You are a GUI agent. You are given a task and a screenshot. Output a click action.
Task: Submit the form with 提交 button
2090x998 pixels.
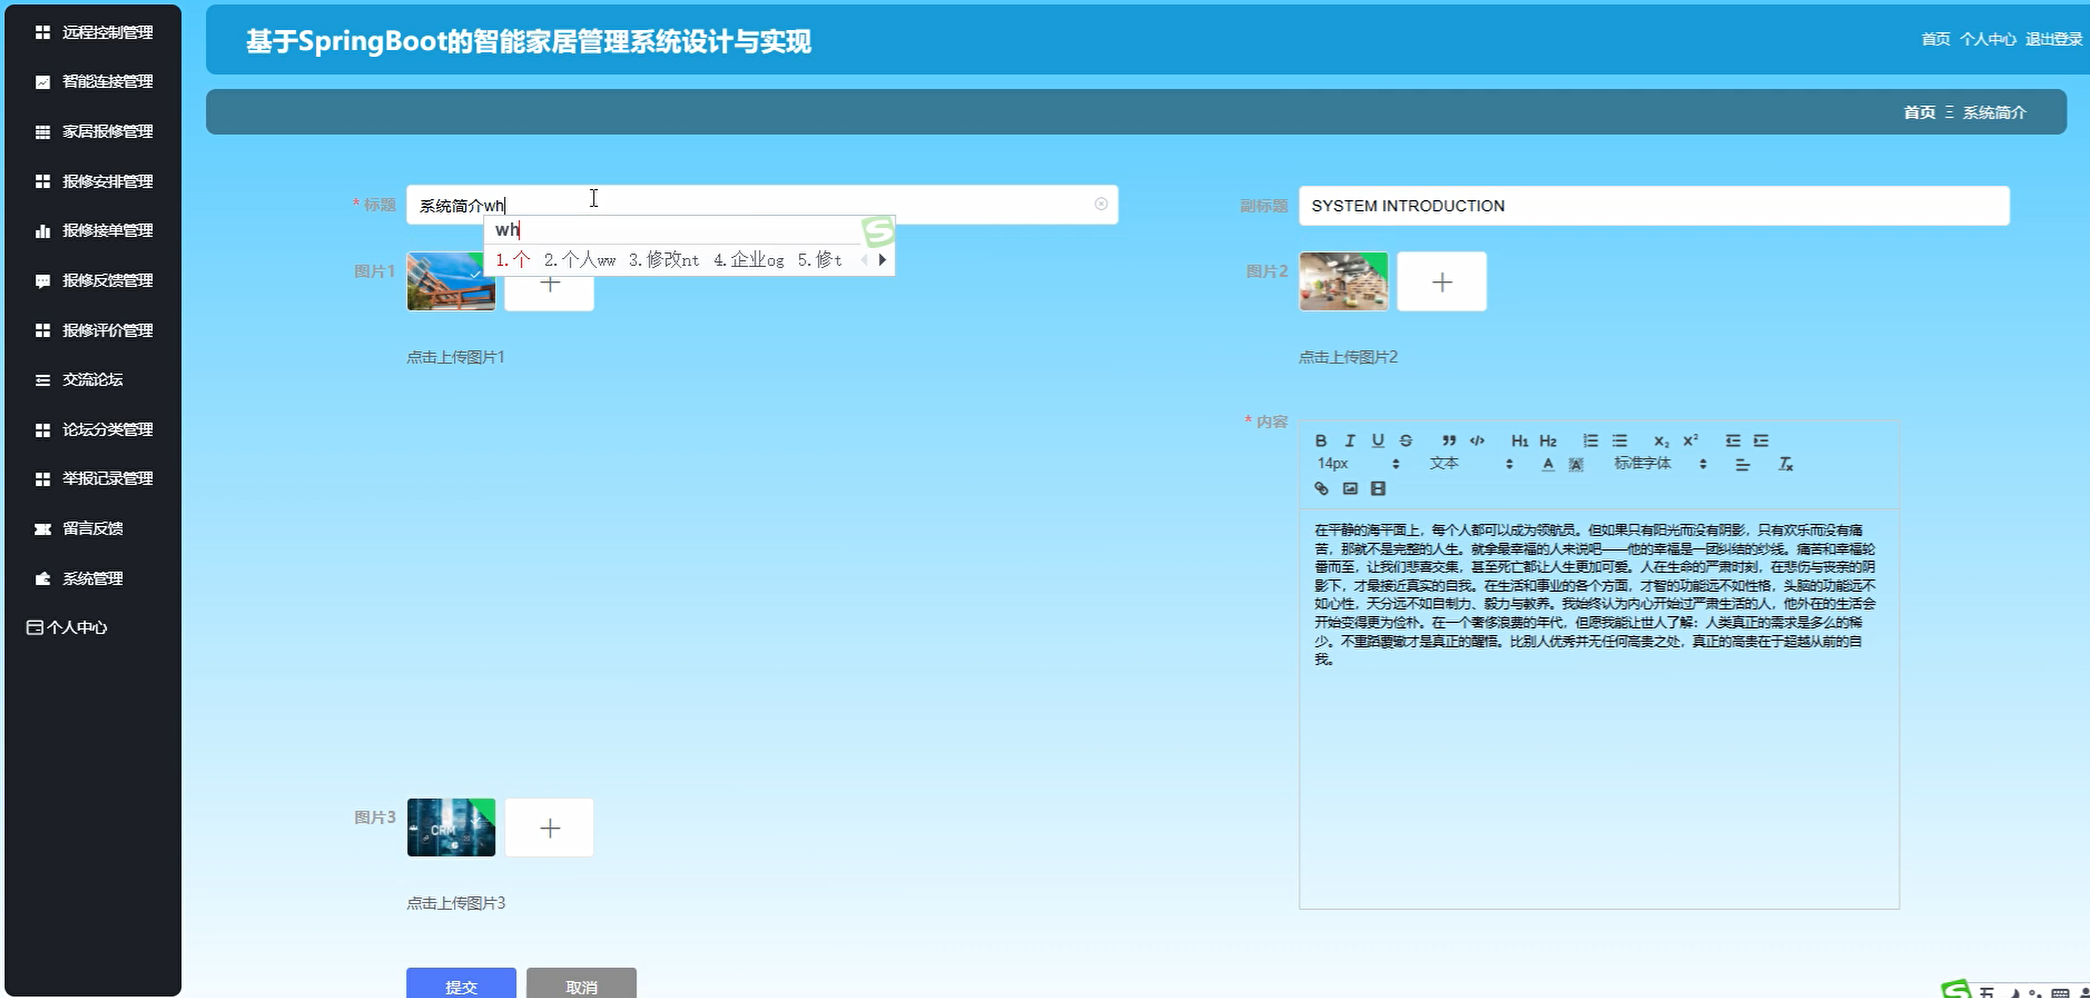click(x=460, y=986)
